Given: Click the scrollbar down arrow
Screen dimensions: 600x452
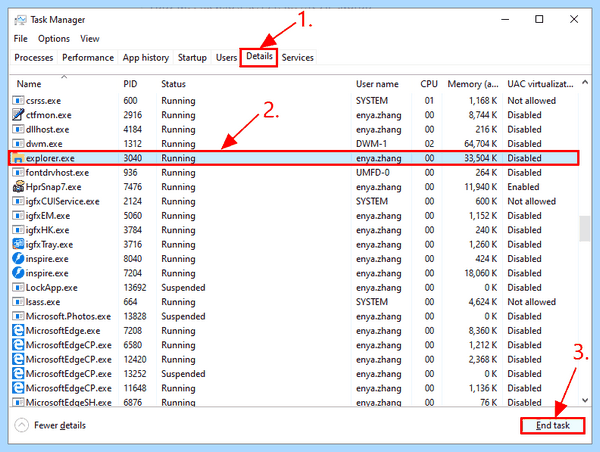Looking at the screenshot, I should 585,400.
